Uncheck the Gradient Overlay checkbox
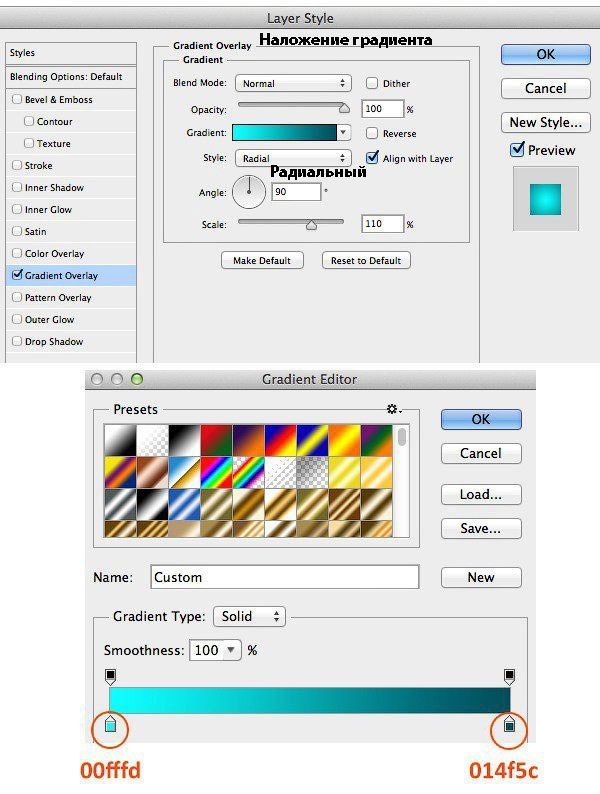This screenshot has width=600, height=794. (17, 274)
